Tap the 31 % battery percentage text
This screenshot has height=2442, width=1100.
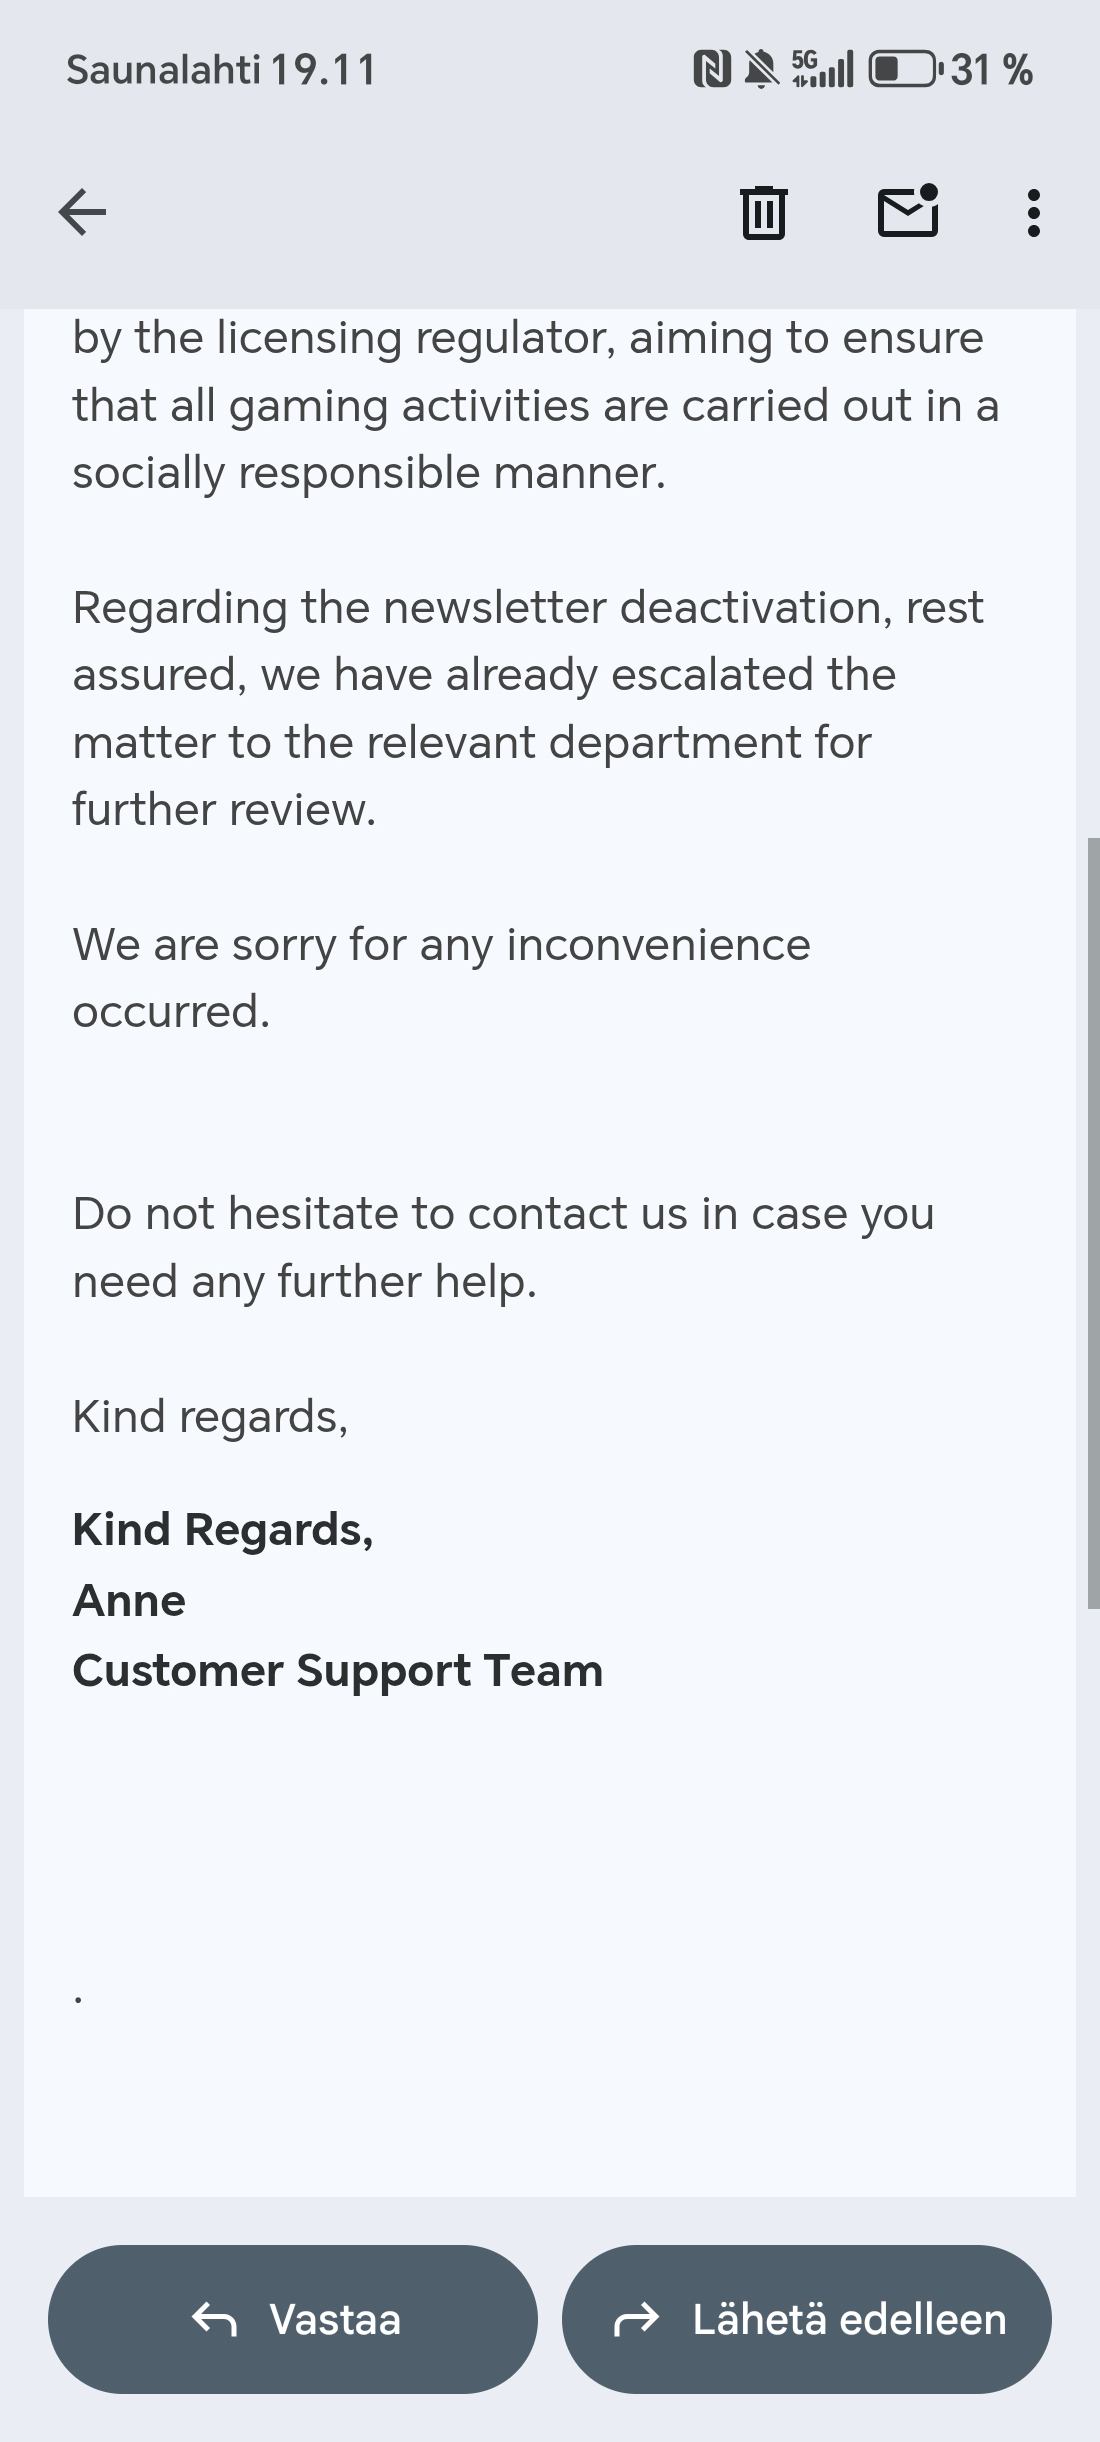(x=991, y=70)
